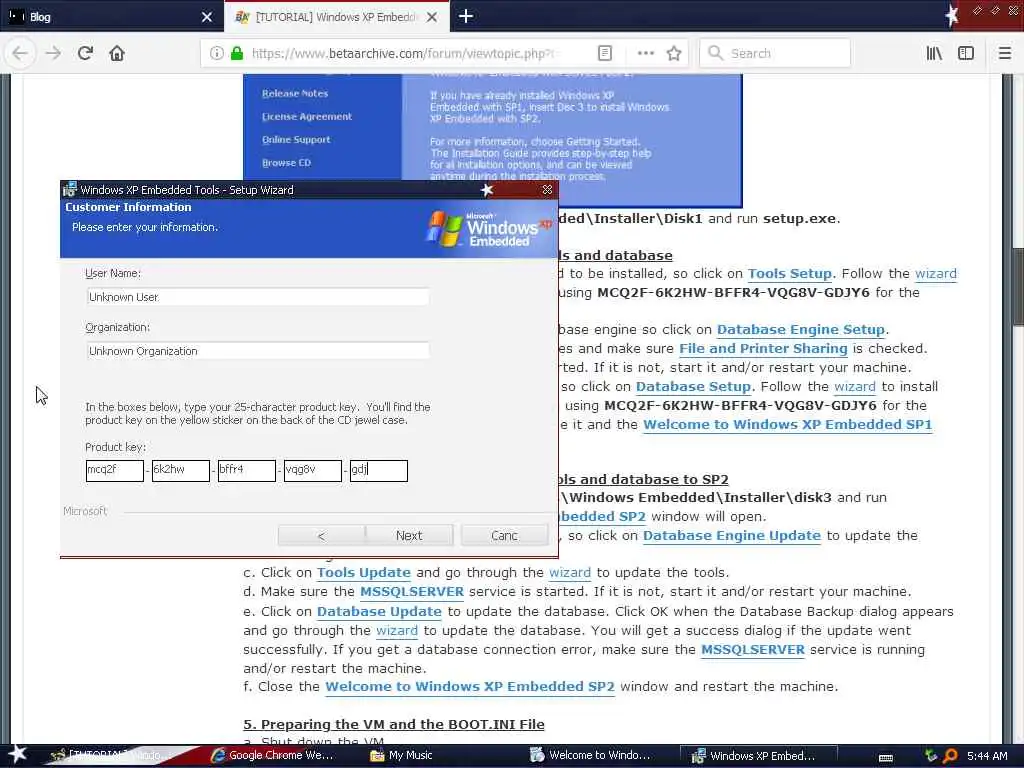Open the Database Update link

click(379, 612)
